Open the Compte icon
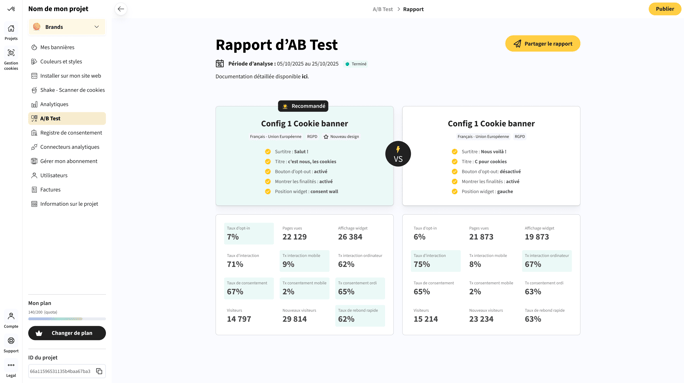The height and width of the screenshot is (383, 684). [x=11, y=320]
